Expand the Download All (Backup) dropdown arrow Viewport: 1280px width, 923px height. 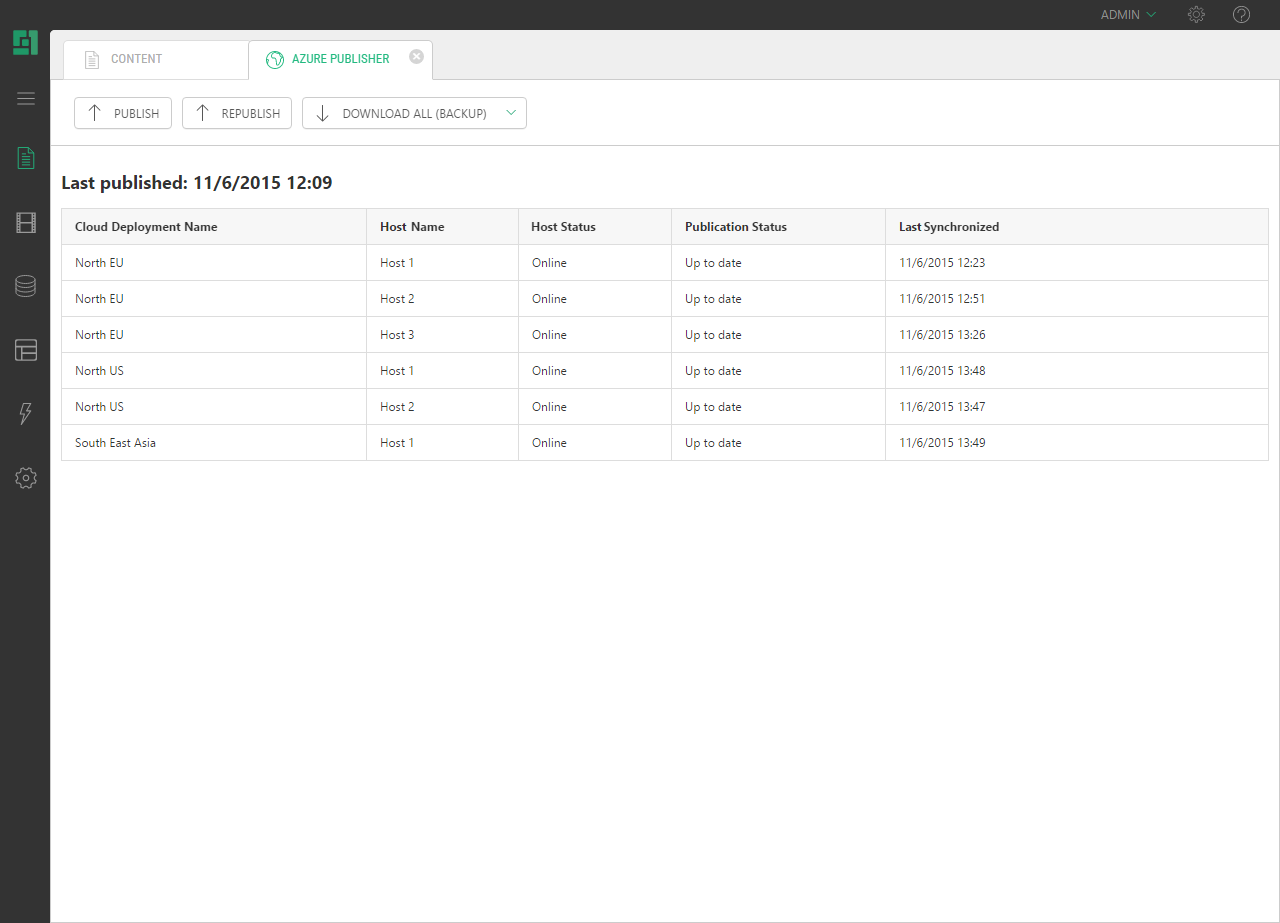[x=511, y=113]
